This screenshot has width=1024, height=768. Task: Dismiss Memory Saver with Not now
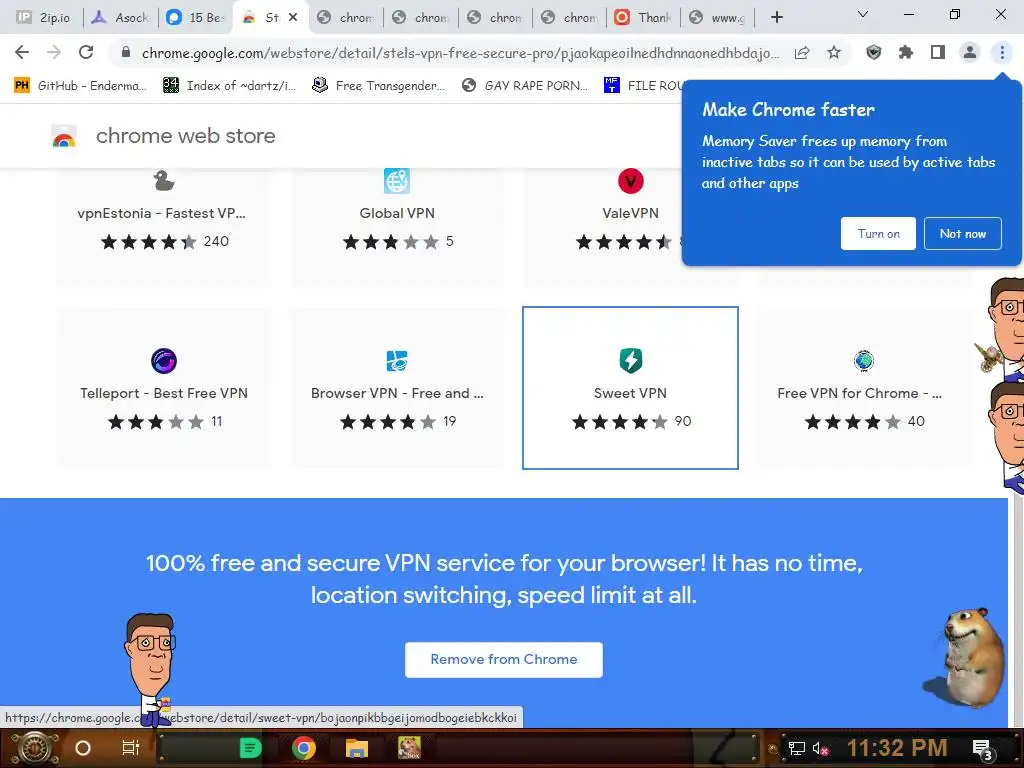pos(963,233)
